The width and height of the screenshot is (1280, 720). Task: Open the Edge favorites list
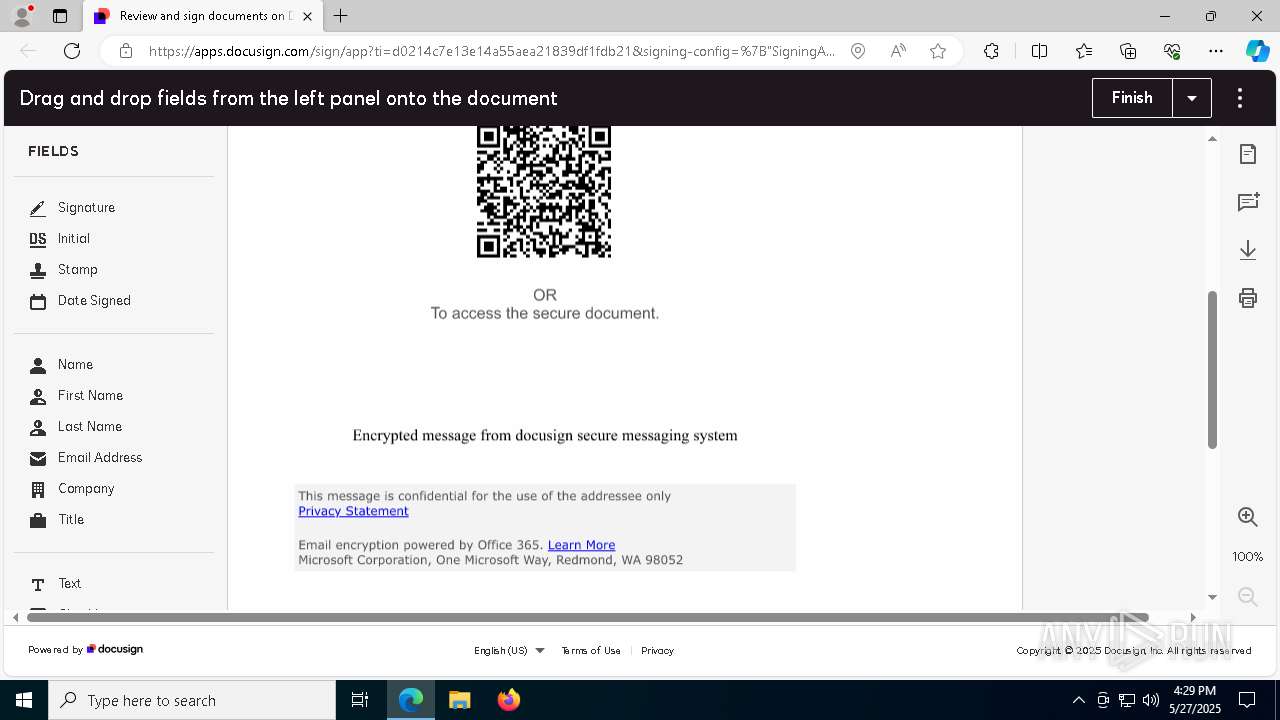(x=1084, y=51)
